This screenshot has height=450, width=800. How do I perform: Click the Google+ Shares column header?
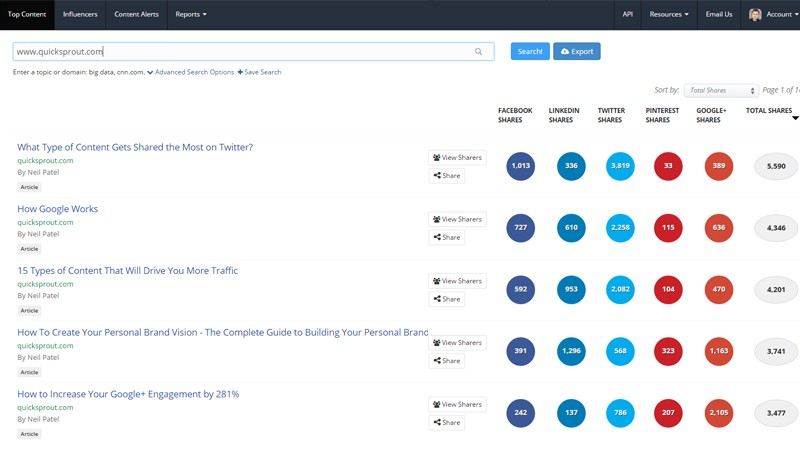711,115
